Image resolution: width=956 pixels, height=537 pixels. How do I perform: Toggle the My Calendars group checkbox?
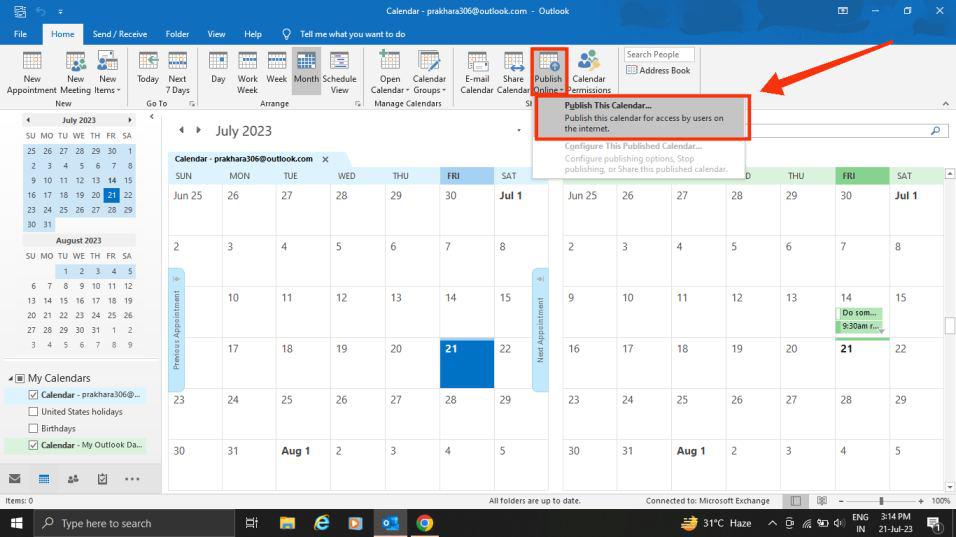pyautogui.click(x=20, y=379)
